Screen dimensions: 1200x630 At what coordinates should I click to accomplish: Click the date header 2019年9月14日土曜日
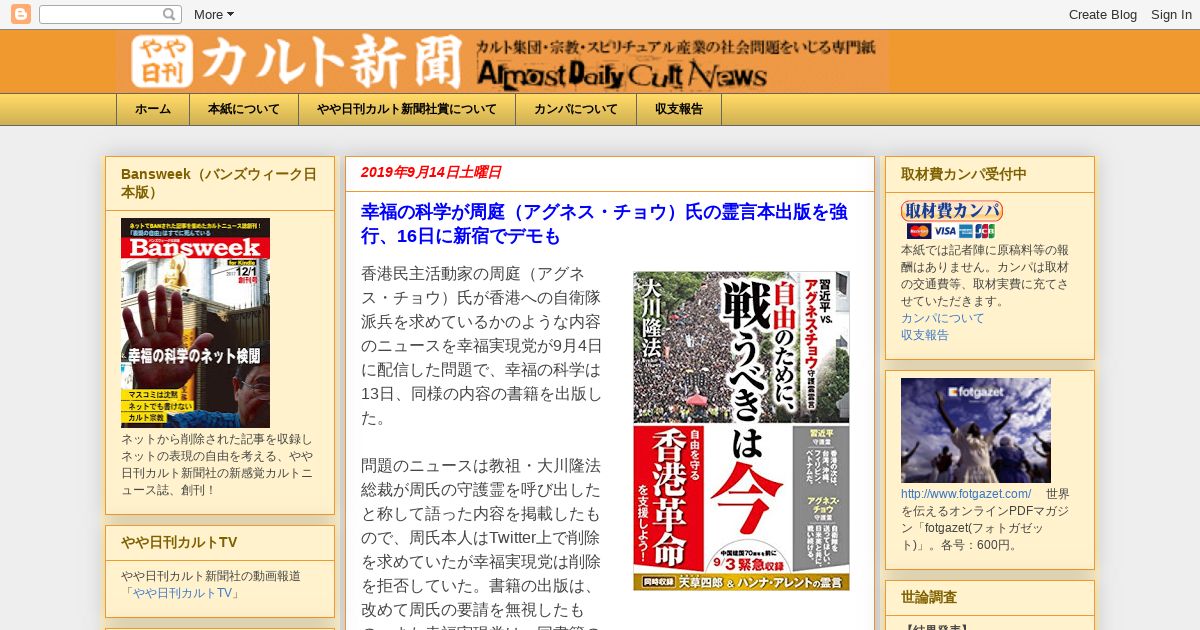tap(431, 172)
